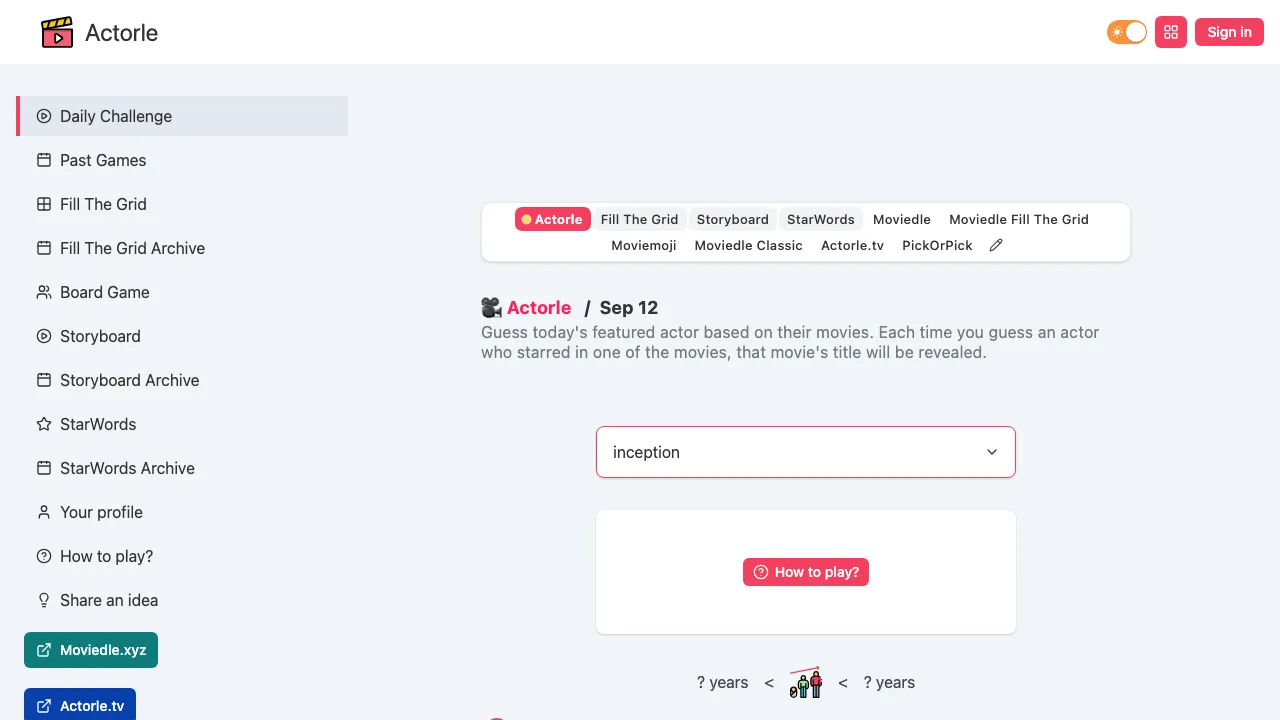
Task: Switch to the Storyboard game tab
Action: tap(733, 219)
